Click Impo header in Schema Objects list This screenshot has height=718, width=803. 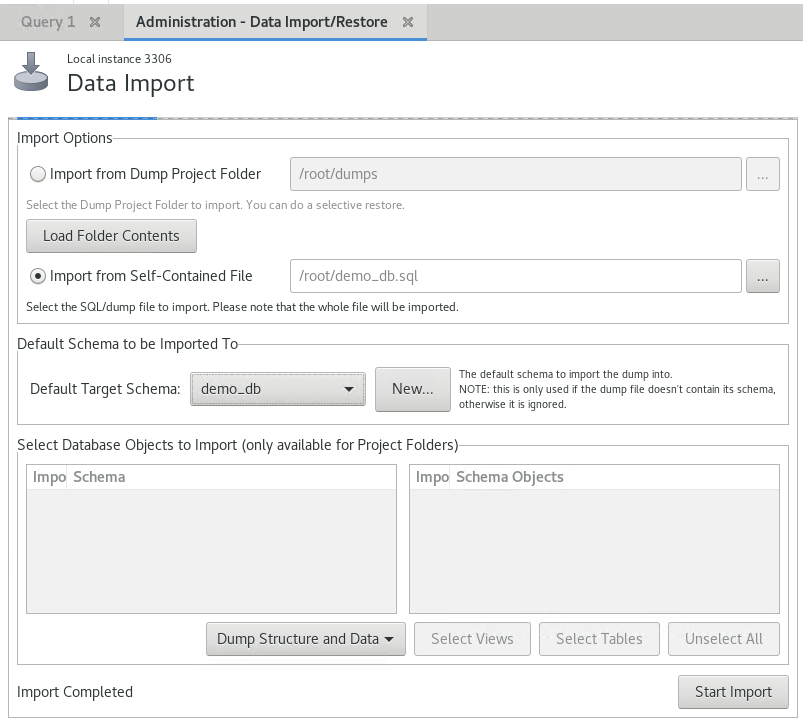coord(432,477)
